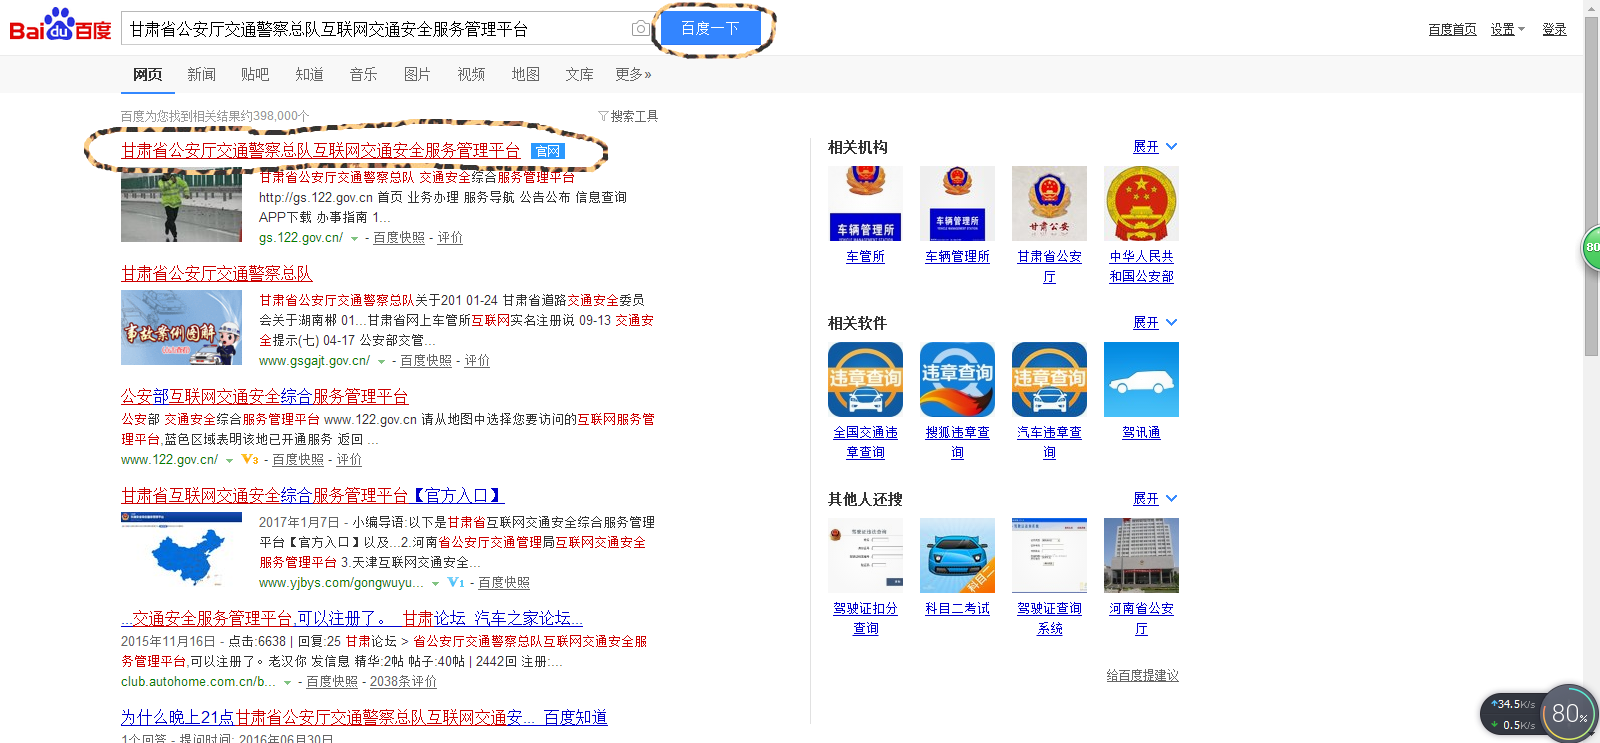Click the green 80 floating ball
Image resolution: width=1600 pixels, height=743 pixels.
tap(1590, 247)
